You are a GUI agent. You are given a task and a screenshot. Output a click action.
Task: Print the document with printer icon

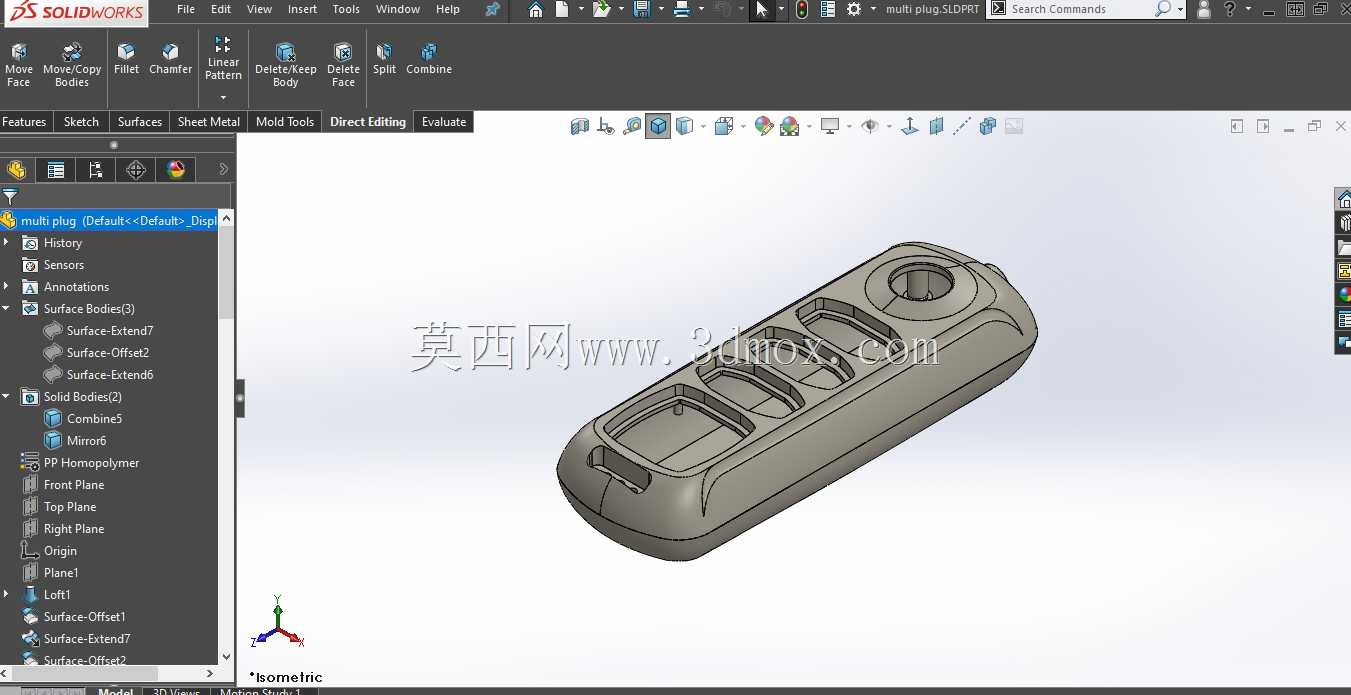pyautogui.click(x=681, y=9)
